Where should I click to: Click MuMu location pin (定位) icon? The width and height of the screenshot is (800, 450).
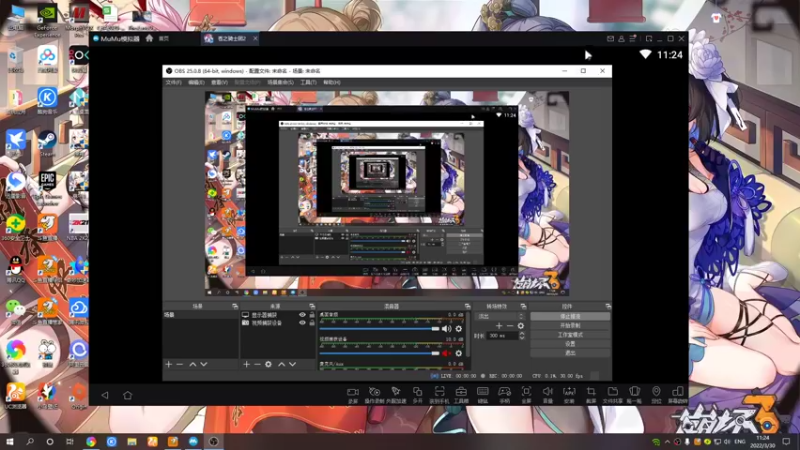coord(656,391)
